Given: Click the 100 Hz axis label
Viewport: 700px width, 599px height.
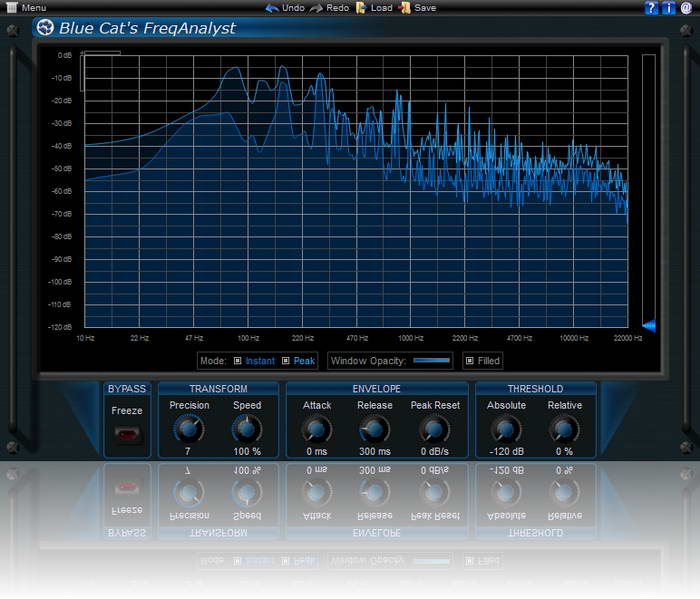Looking at the screenshot, I should pyautogui.click(x=248, y=338).
